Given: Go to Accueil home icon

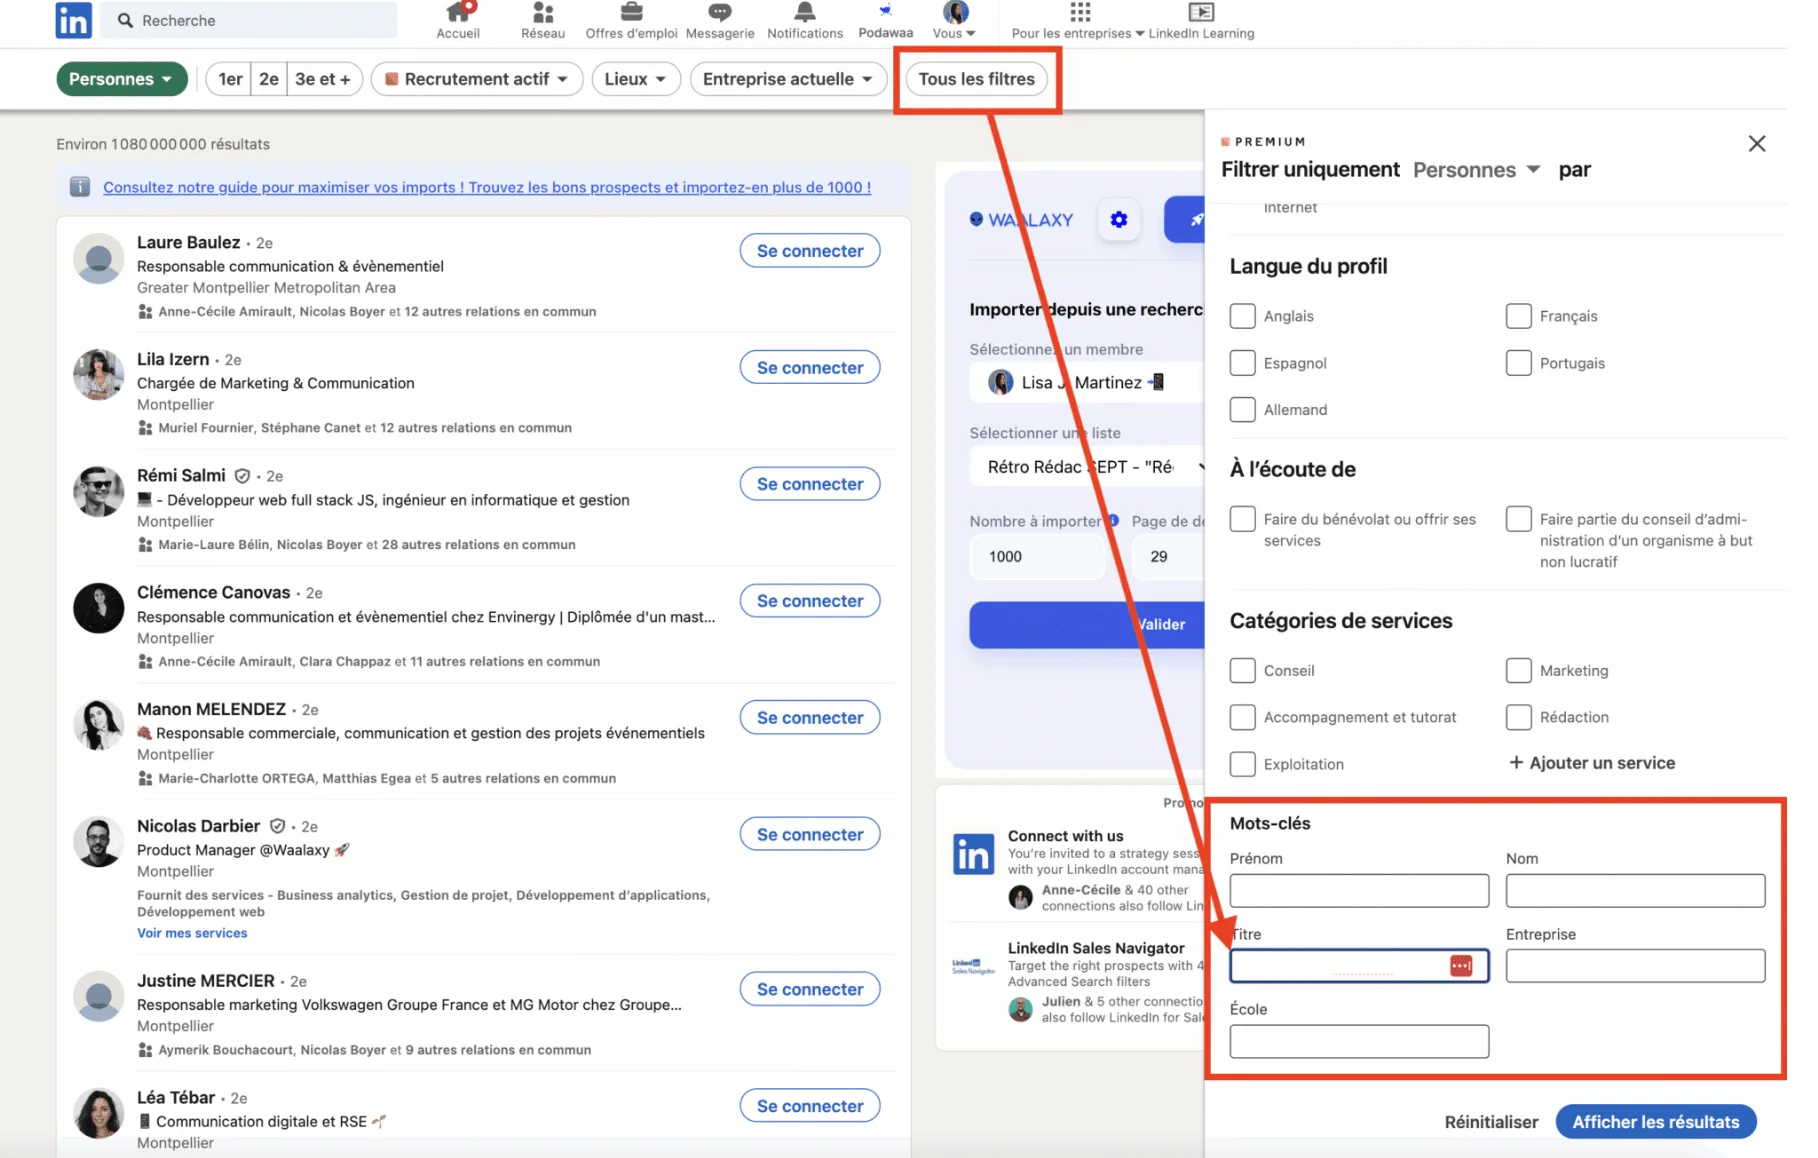Looking at the screenshot, I should [x=458, y=12].
